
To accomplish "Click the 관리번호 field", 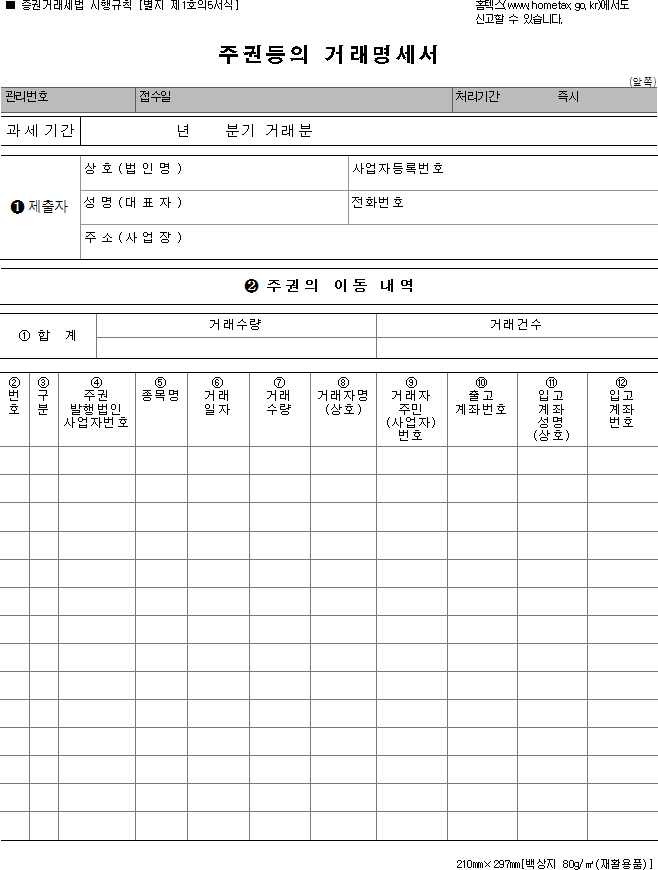I will [x=68, y=100].
